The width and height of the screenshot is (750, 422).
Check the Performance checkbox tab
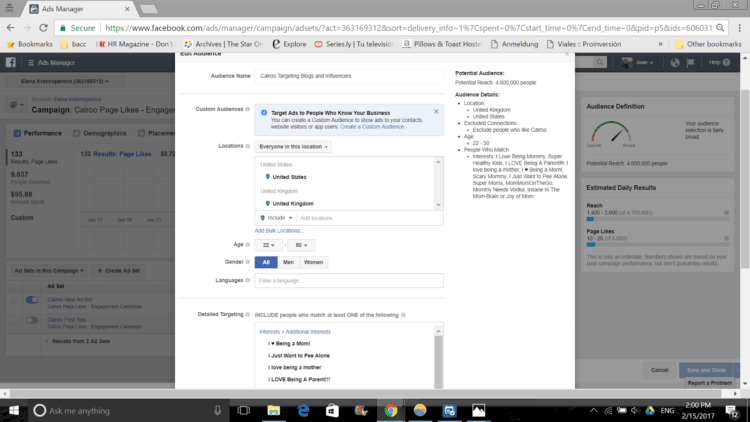[17, 133]
